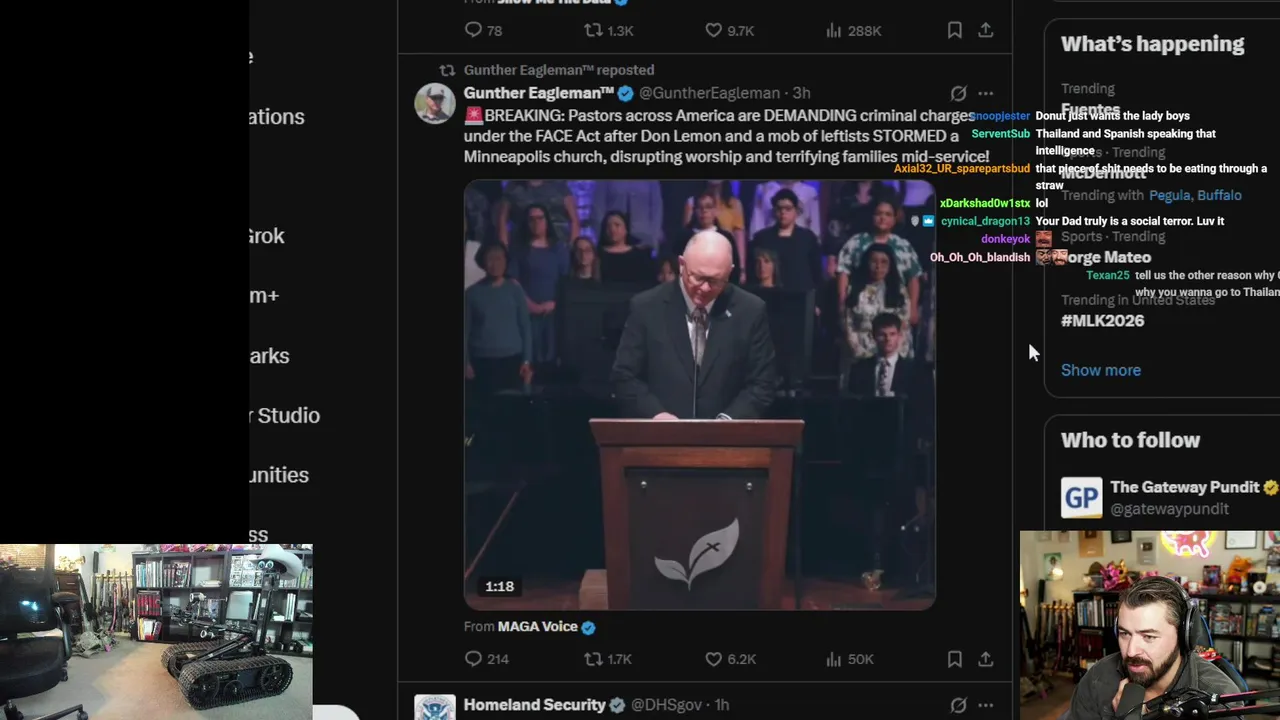Image resolution: width=1280 pixels, height=720 pixels.
Task: Click the Who to follow heading
Action: (1130, 440)
